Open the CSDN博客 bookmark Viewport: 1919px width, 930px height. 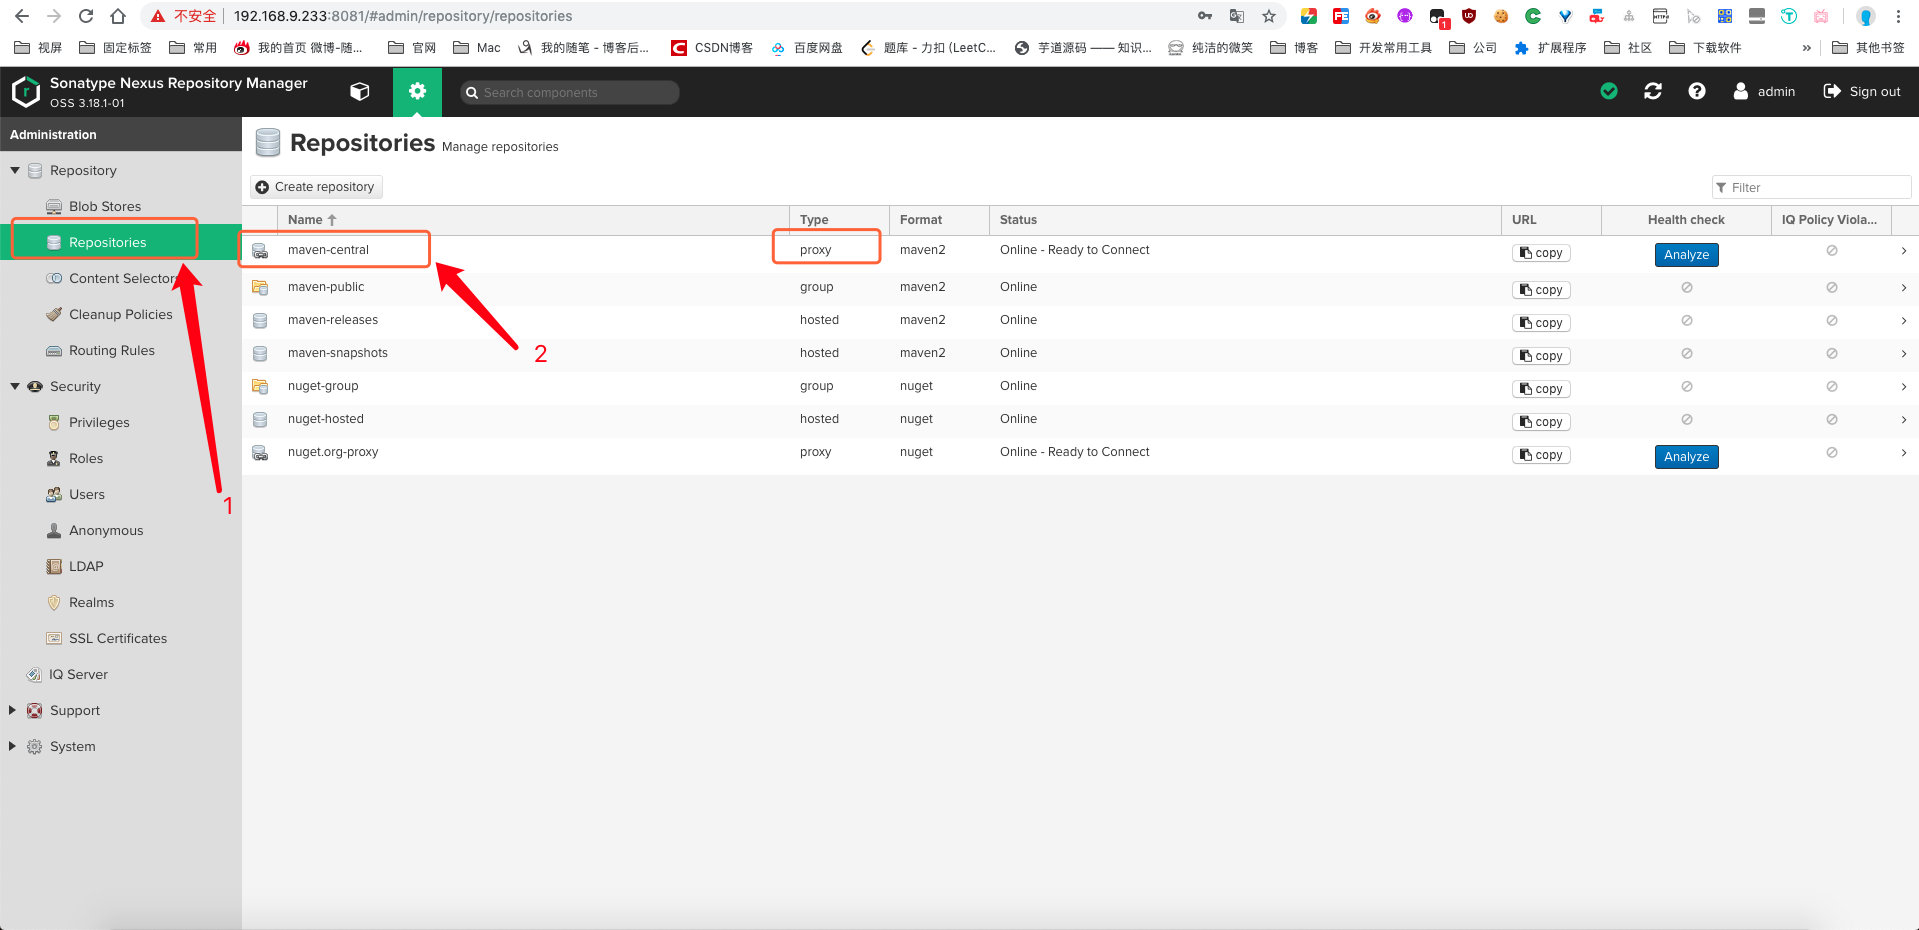pos(712,48)
